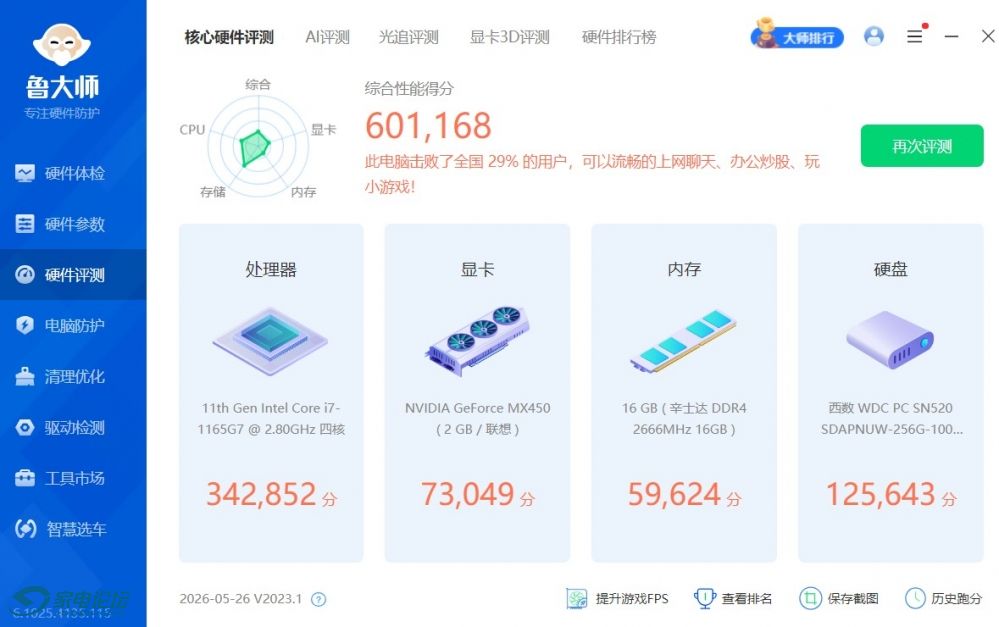Click the 11th Gen Intel Core i7 text
The width and height of the screenshot is (999, 627).
(271, 419)
